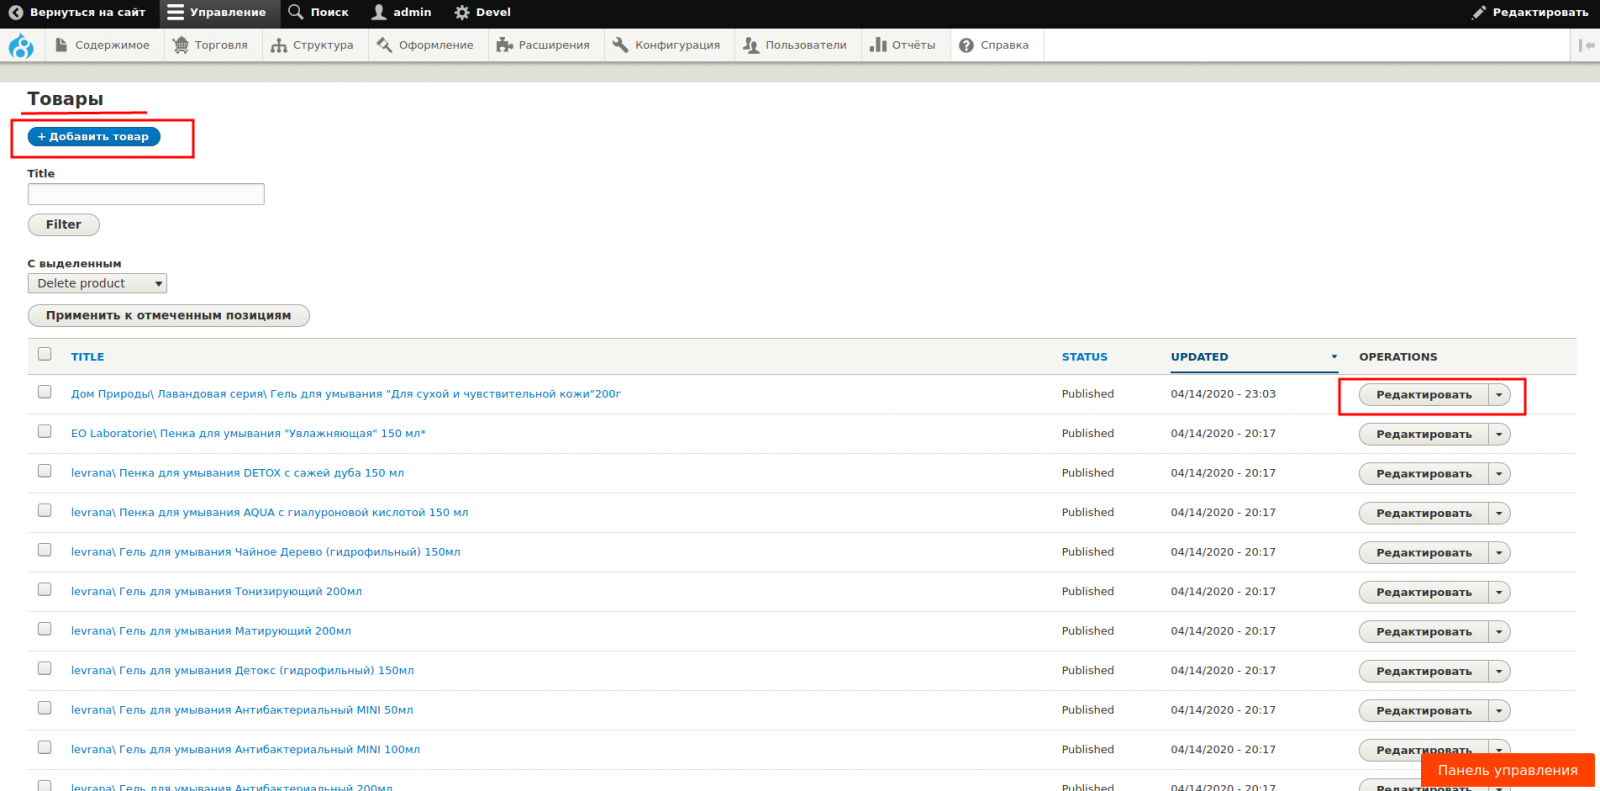Check the levrana Пенка AQUA row
1600x791 pixels.
(44, 510)
